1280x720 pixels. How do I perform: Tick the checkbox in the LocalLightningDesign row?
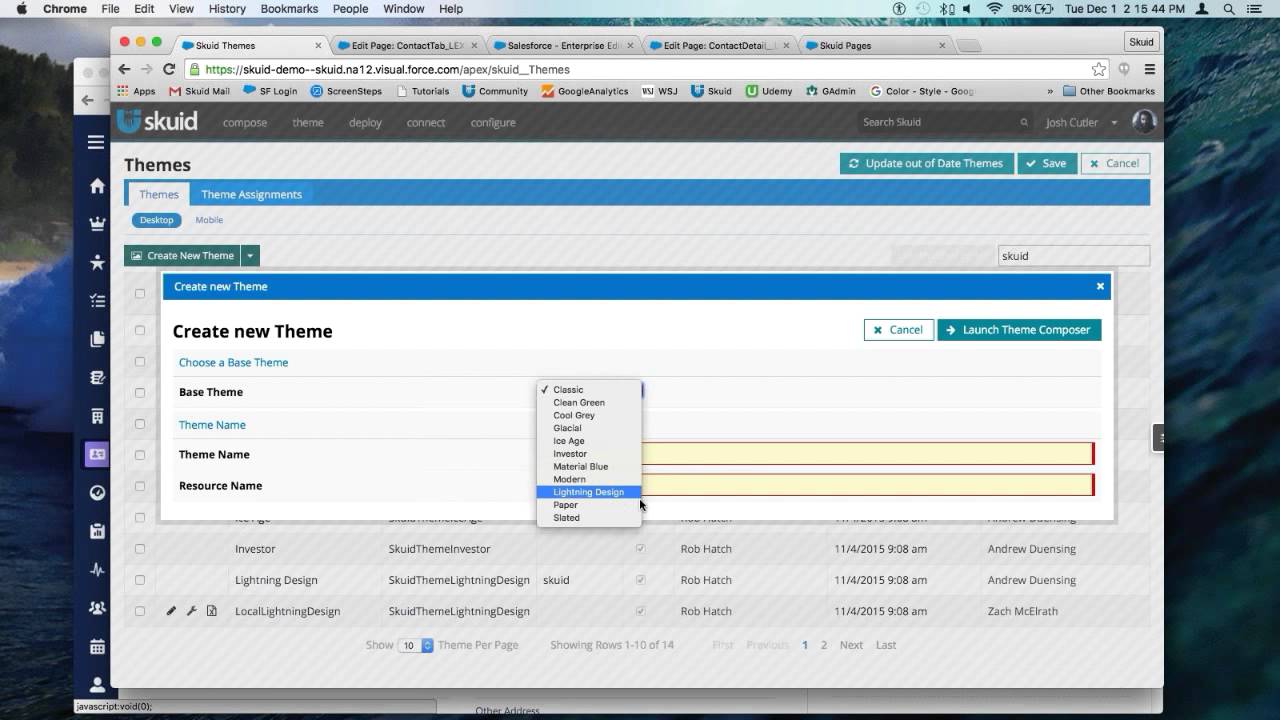point(140,611)
